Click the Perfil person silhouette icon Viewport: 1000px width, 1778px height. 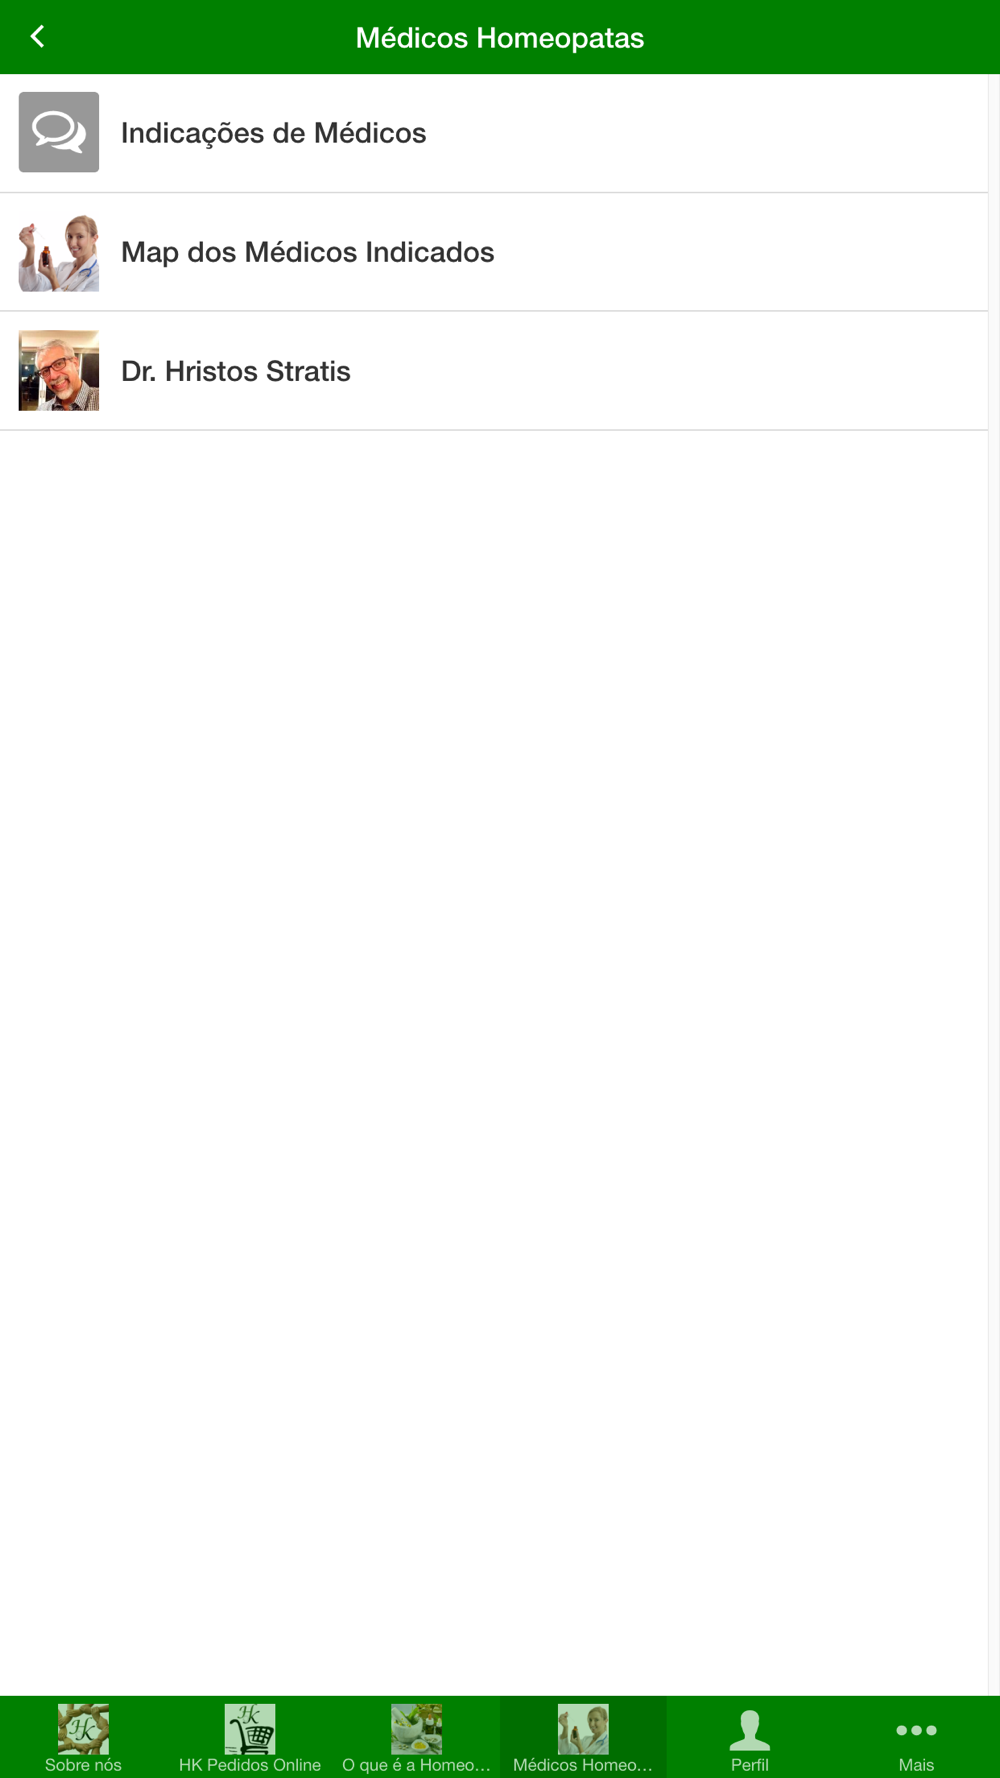pyautogui.click(x=750, y=1730)
